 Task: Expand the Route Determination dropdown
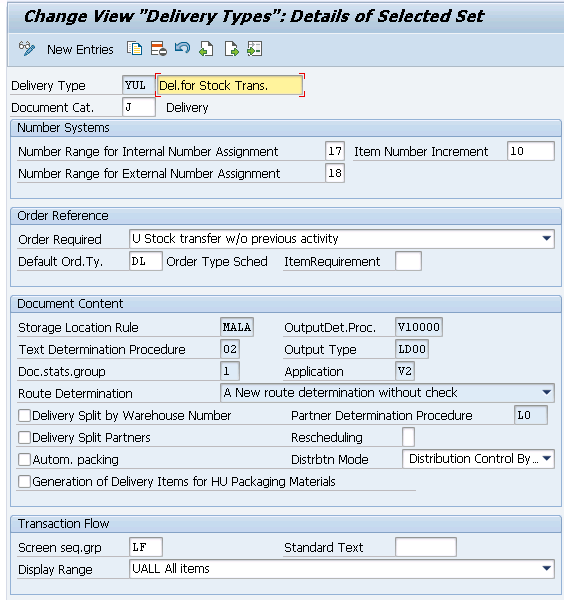[547, 393]
